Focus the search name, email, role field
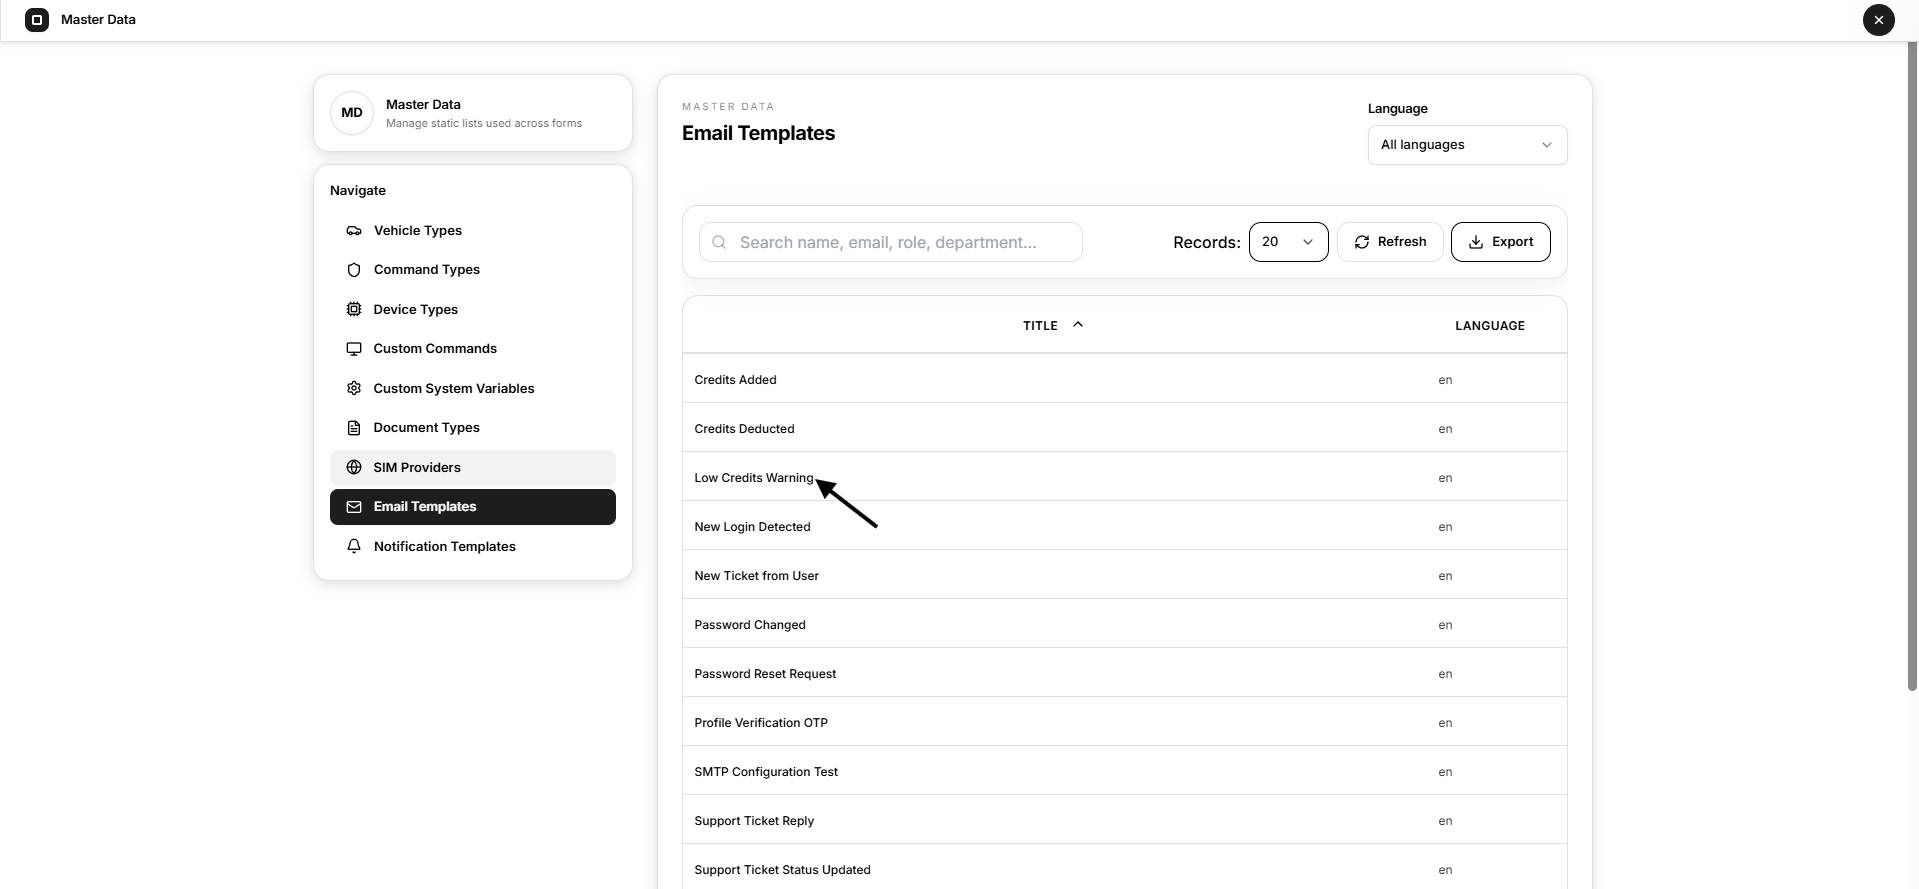Screen dimensions: 1919x889 [x=890, y=242]
